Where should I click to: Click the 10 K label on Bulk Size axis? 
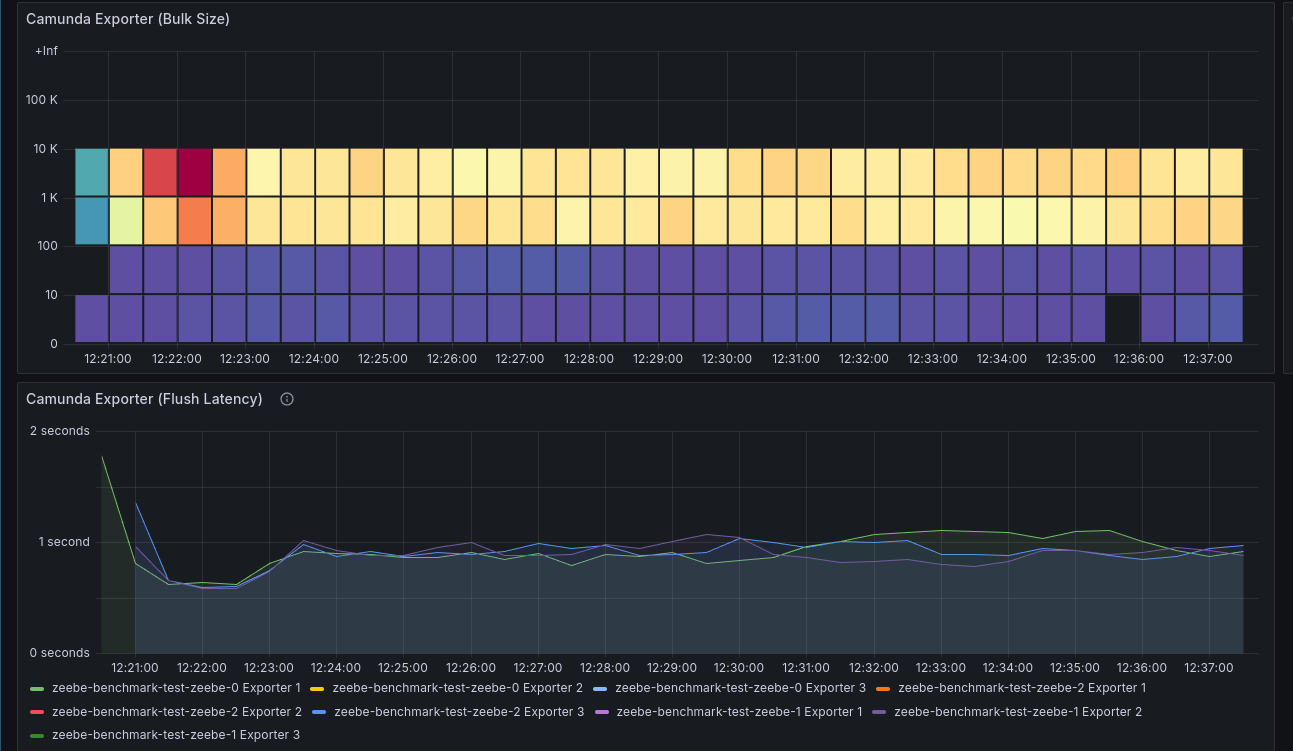tap(46, 149)
